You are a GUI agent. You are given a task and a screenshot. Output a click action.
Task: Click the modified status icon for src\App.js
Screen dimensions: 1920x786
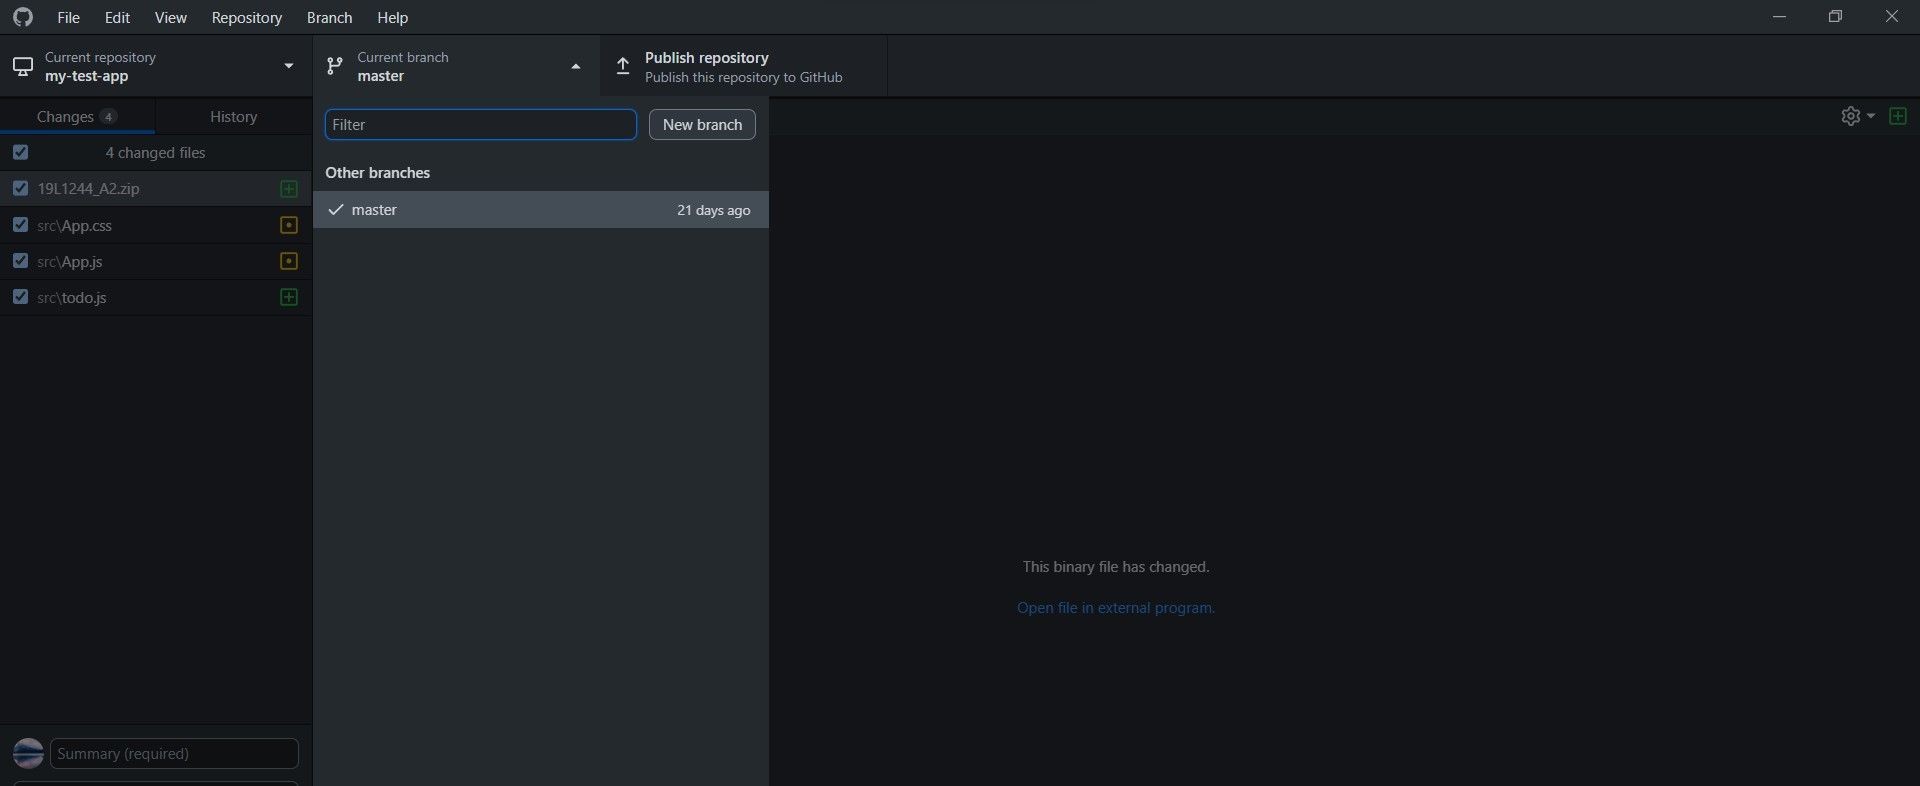click(x=289, y=261)
